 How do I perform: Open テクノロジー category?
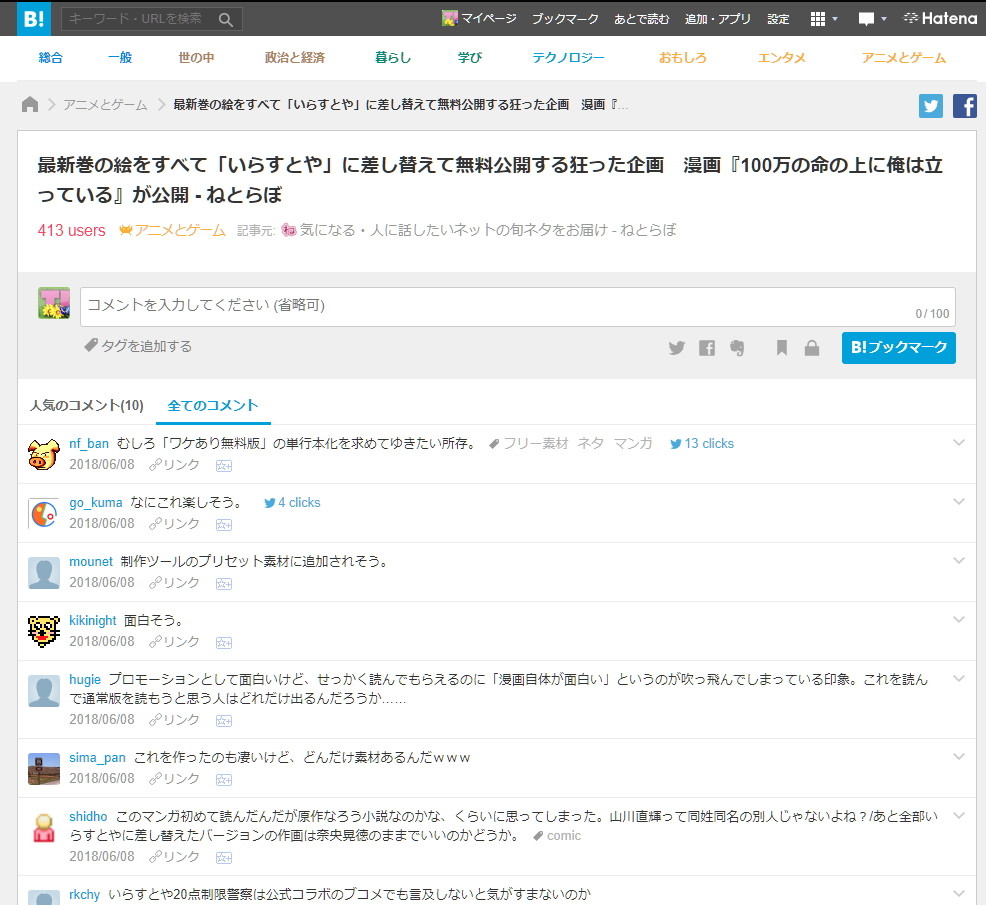(x=568, y=58)
